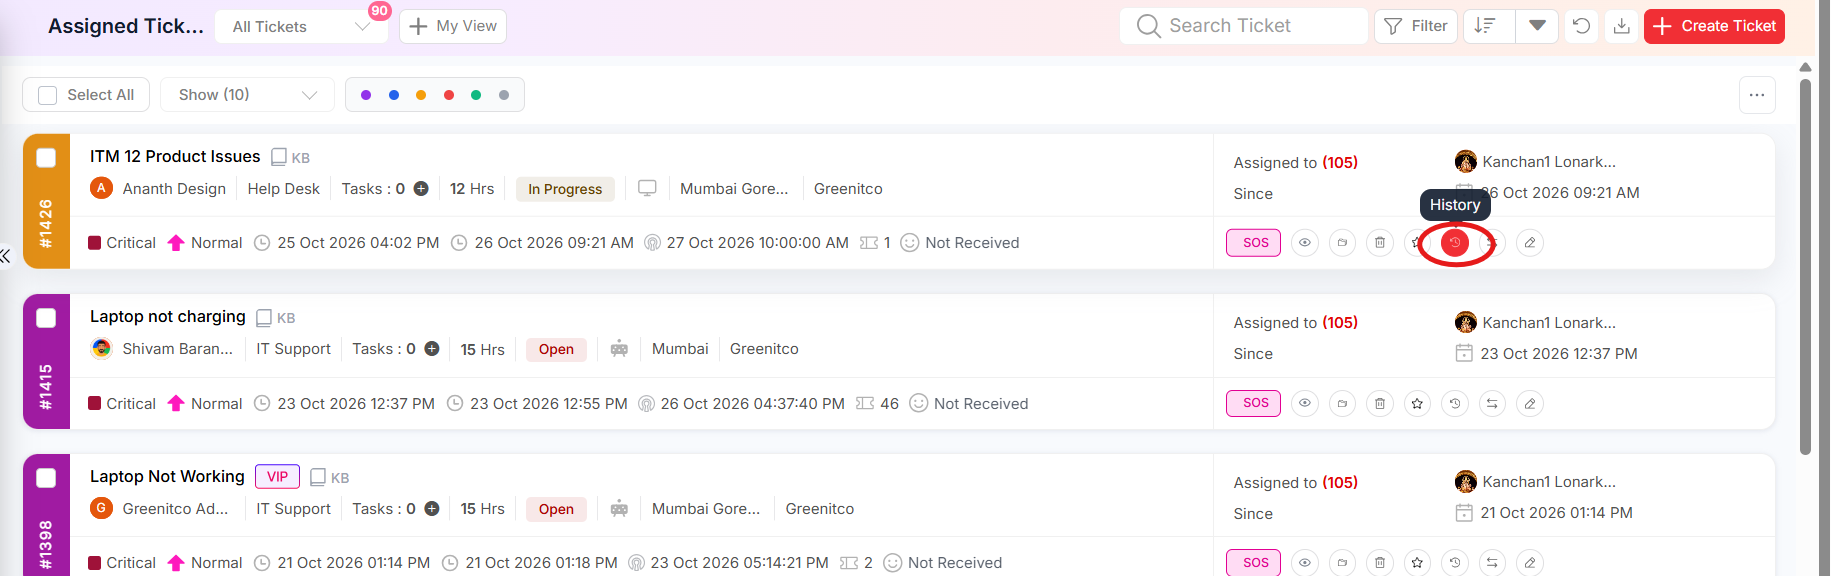Trigger SOS on Laptop not charging ticket

[x=1254, y=403]
